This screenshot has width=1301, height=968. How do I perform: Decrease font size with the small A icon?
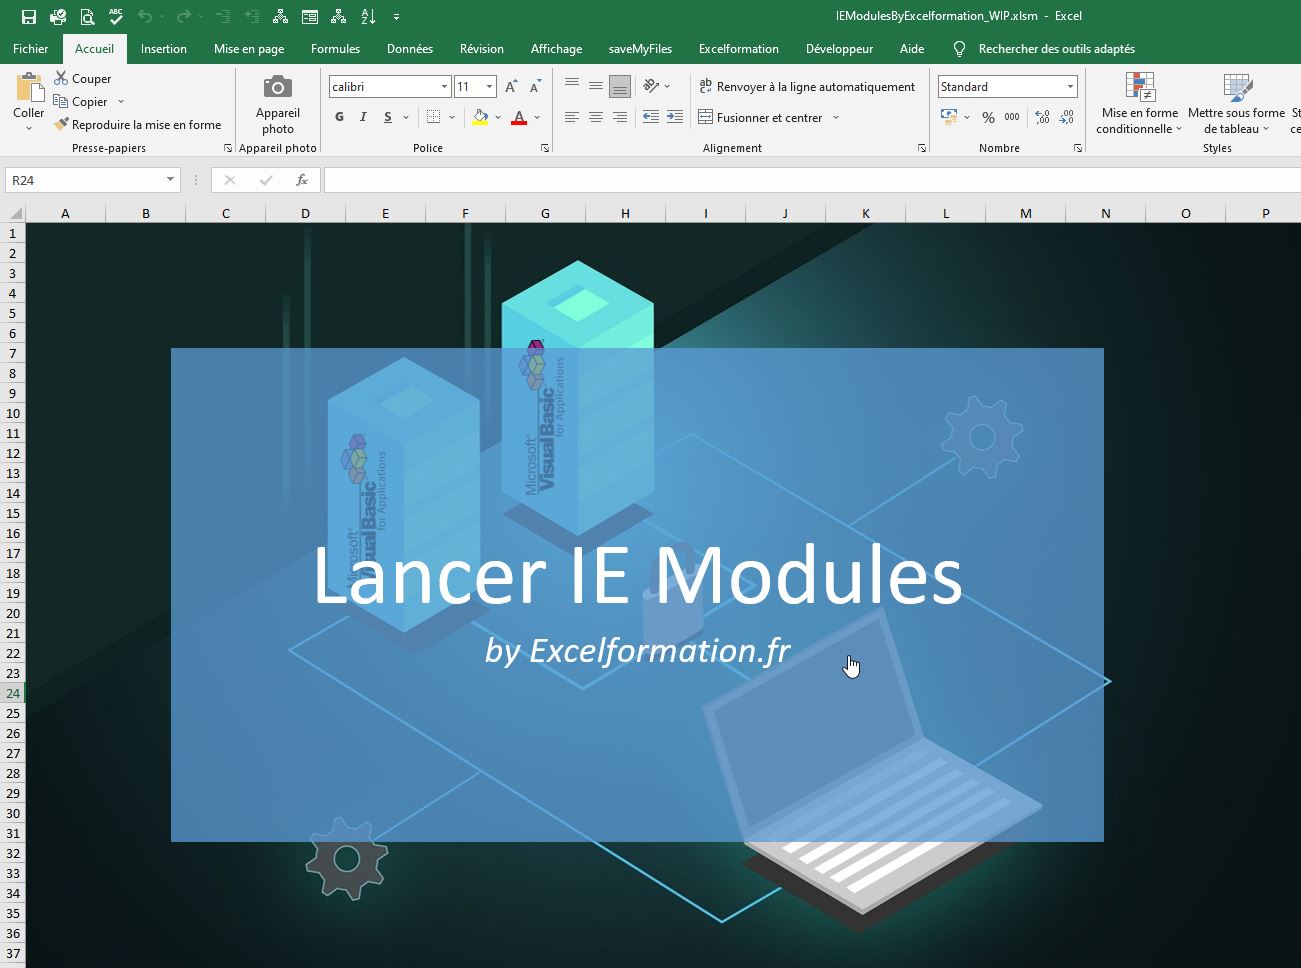[x=535, y=87]
